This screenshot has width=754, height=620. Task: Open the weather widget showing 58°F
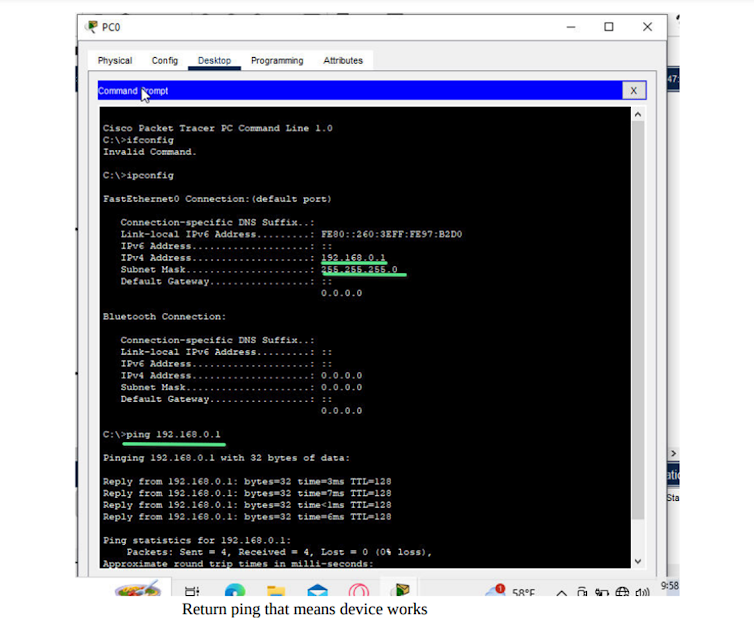click(510, 591)
